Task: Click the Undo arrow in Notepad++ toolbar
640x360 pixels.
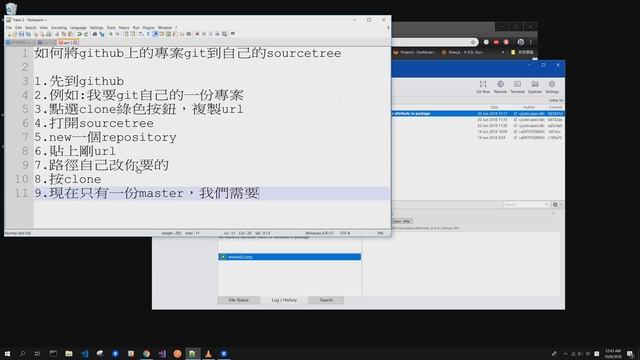Action: tap(80, 34)
